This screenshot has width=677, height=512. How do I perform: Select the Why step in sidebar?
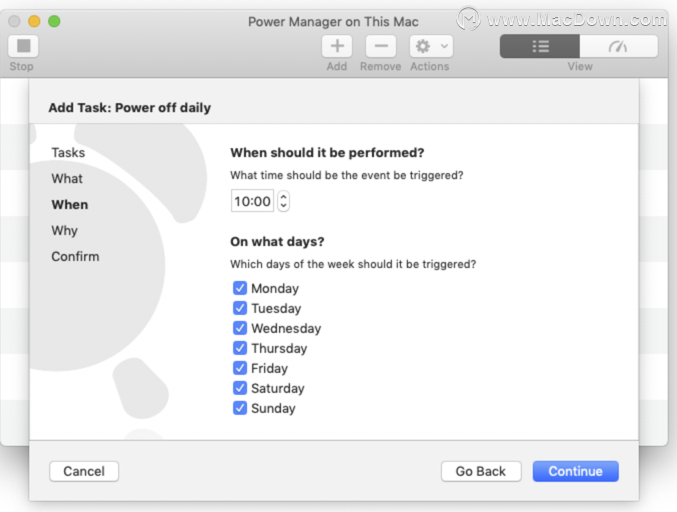(x=64, y=231)
